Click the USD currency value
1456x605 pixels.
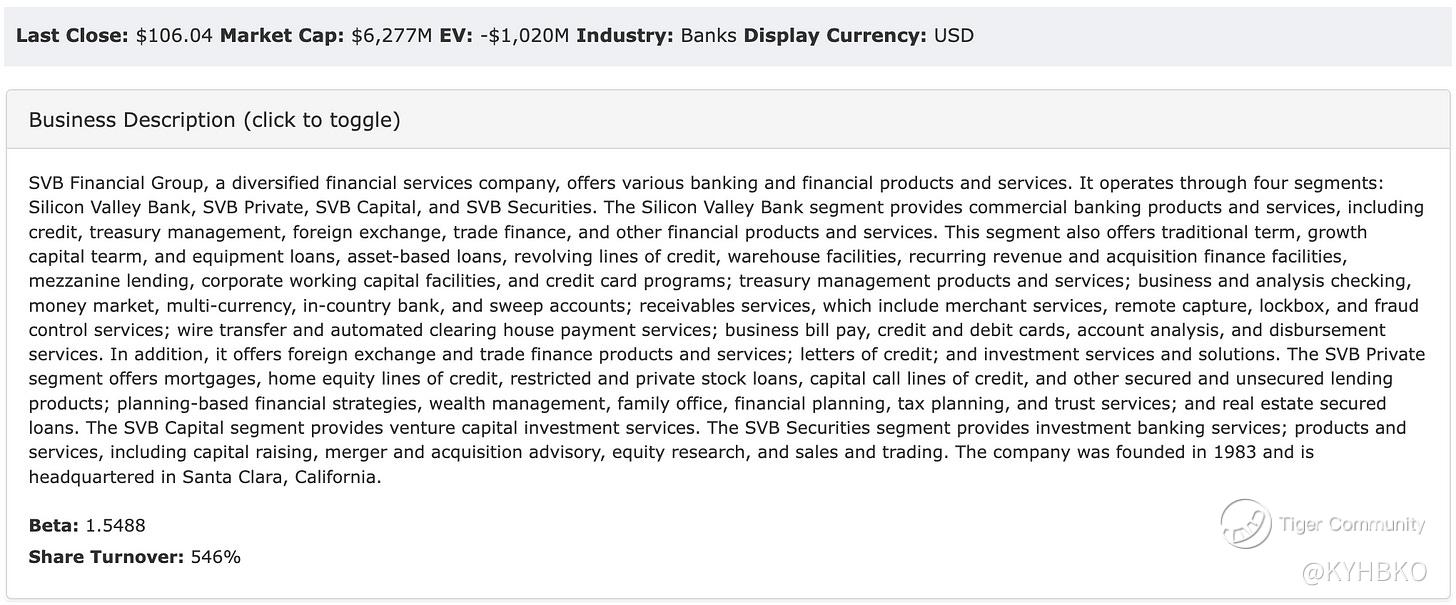coord(954,36)
